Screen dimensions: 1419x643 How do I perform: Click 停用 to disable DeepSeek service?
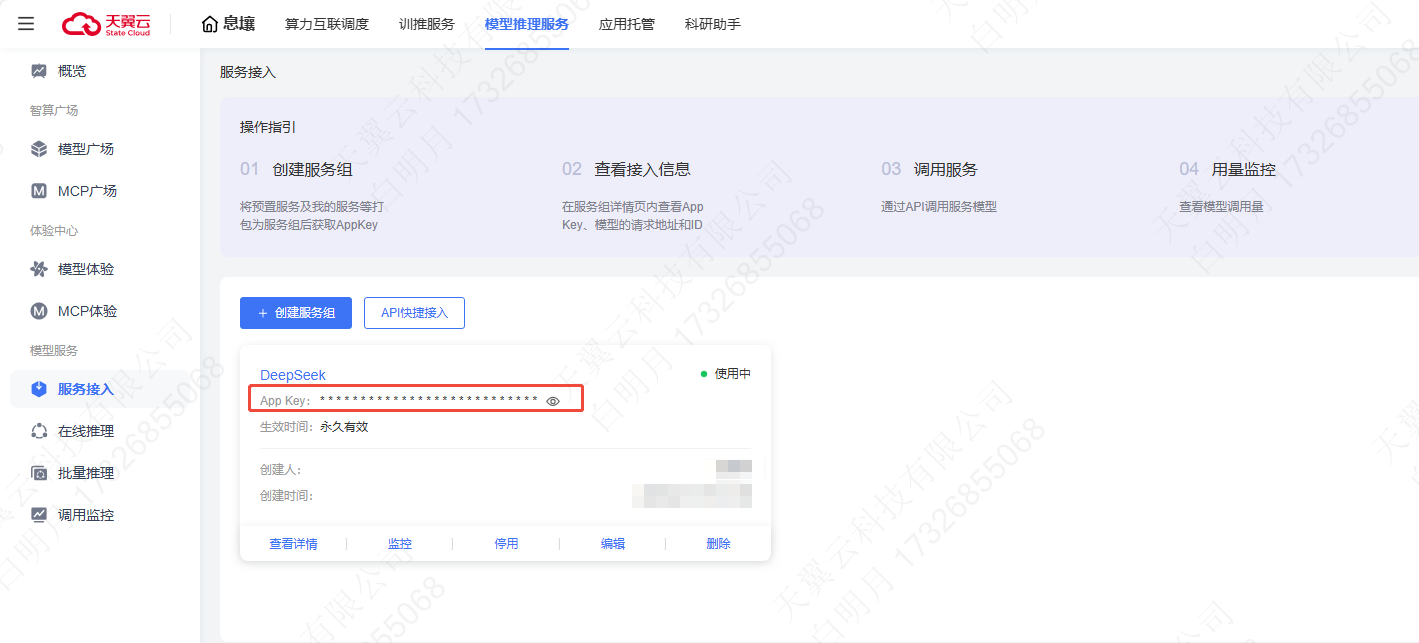tap(506, 544)
